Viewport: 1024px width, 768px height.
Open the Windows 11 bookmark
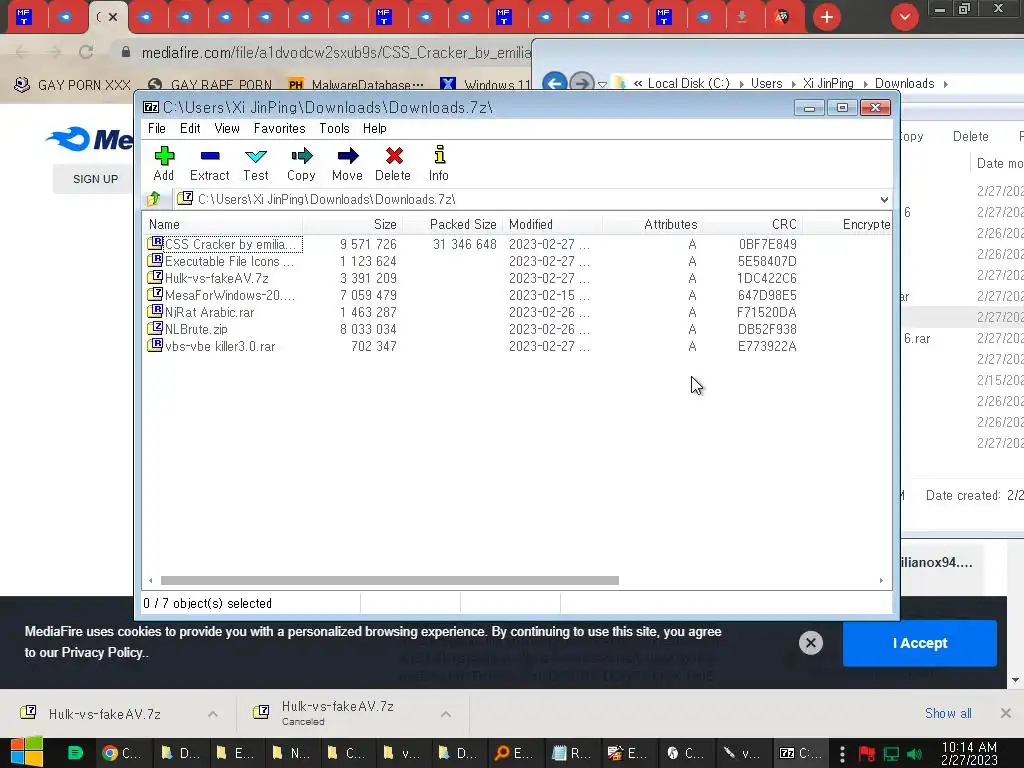point(486,85)
